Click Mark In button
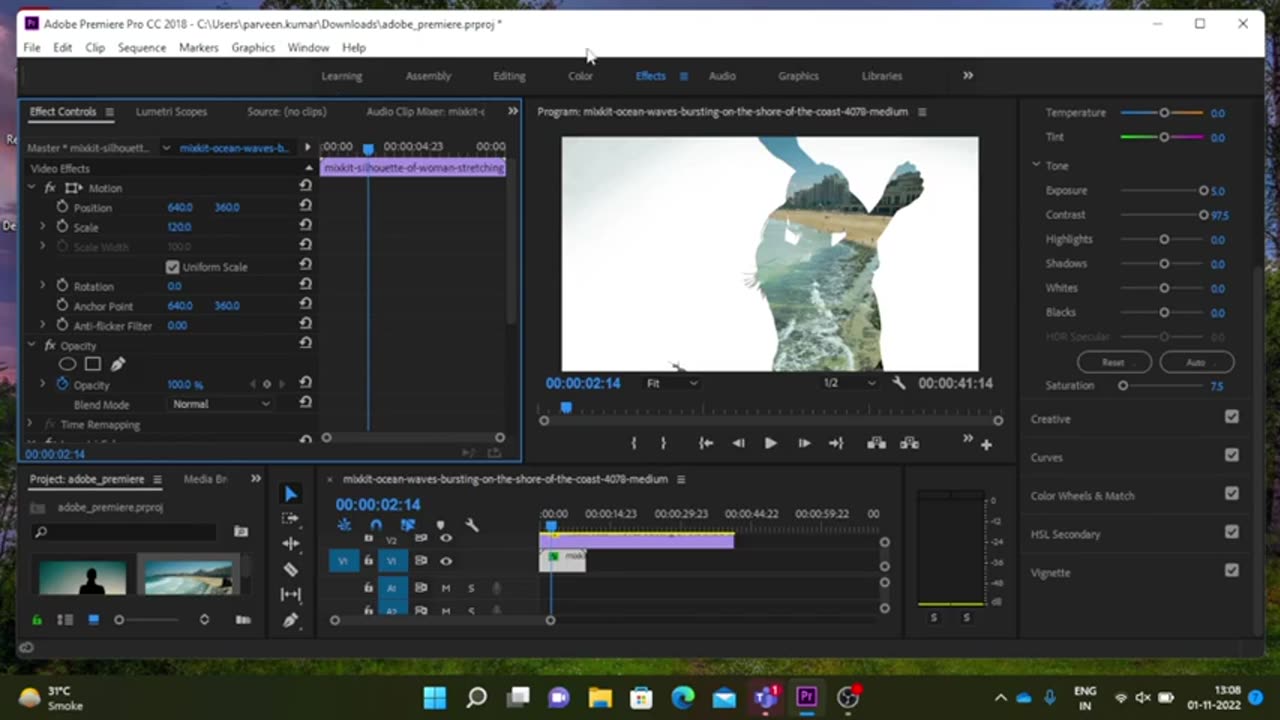Viewport: 1280px width, 720px height. click(634, 443)
